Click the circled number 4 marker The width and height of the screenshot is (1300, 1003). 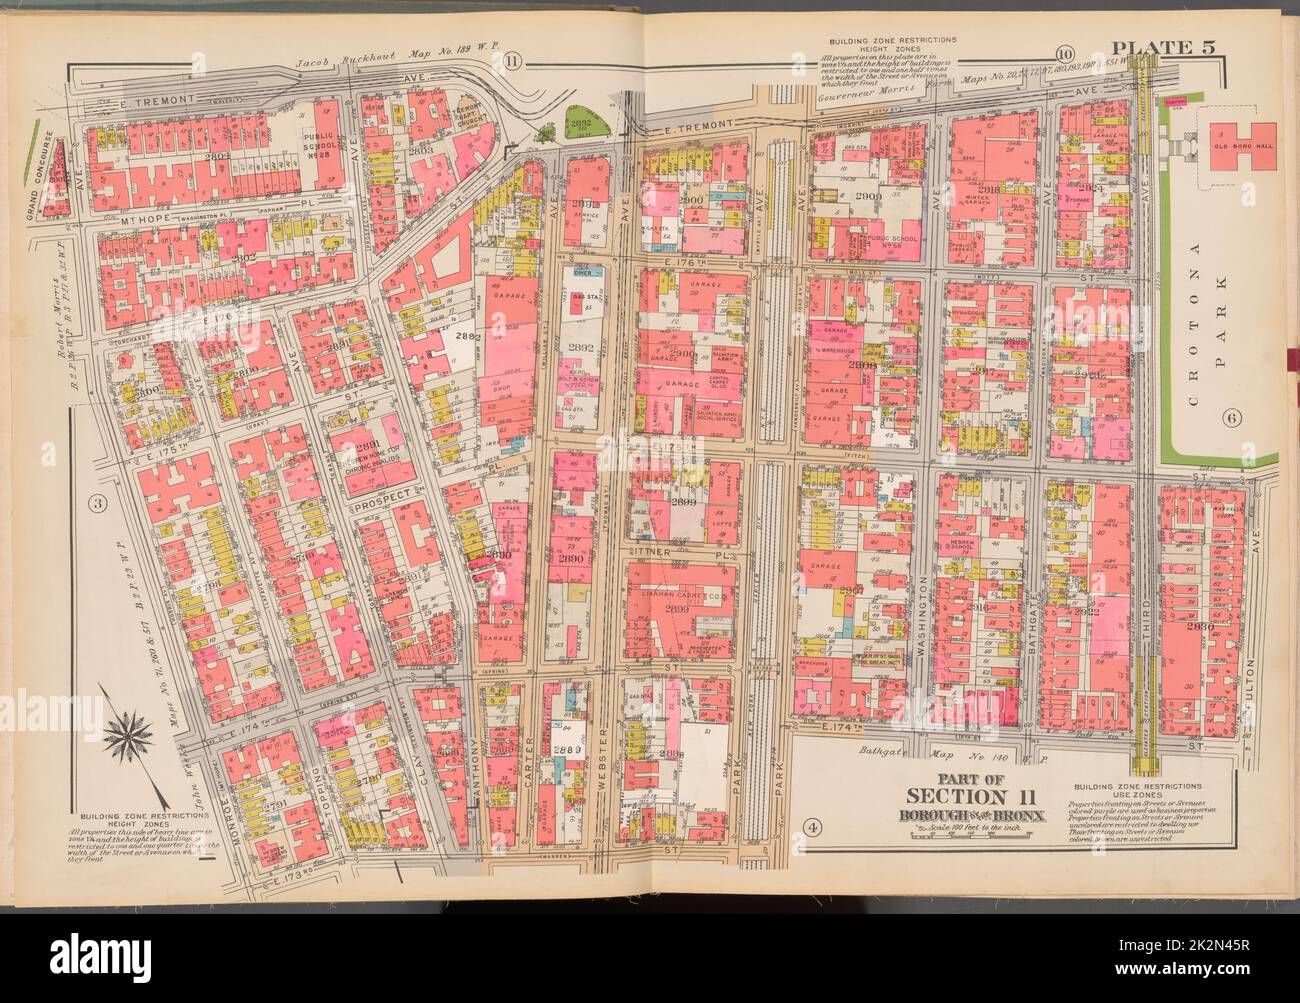(812, 828)
